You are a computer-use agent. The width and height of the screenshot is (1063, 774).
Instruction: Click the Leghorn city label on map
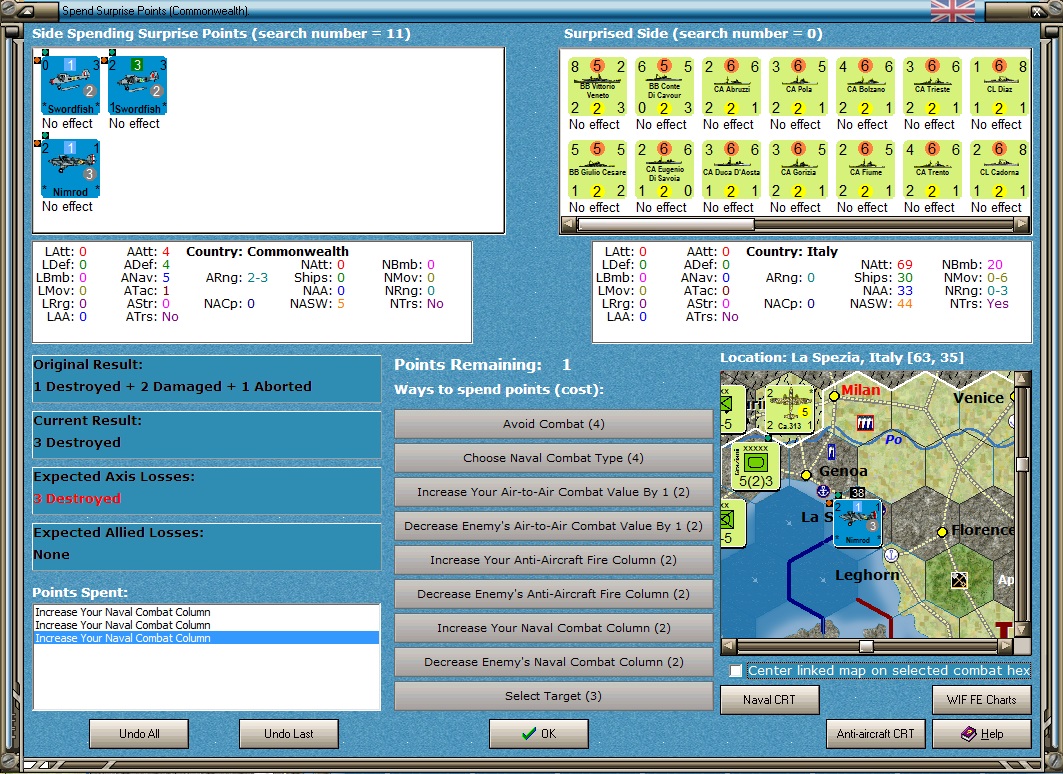click(867, 575)
